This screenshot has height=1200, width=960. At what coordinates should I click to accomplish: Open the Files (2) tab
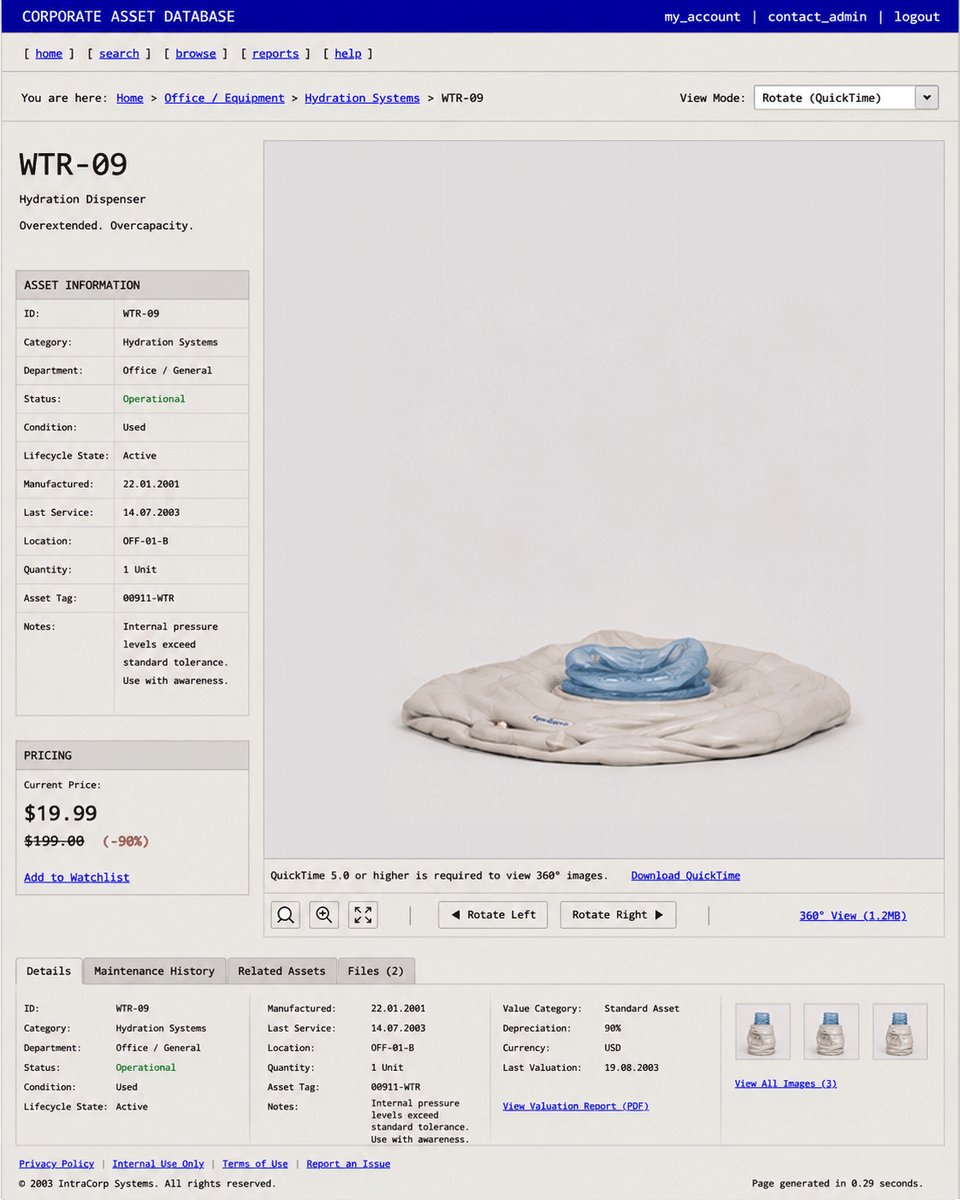coord(376,971)
